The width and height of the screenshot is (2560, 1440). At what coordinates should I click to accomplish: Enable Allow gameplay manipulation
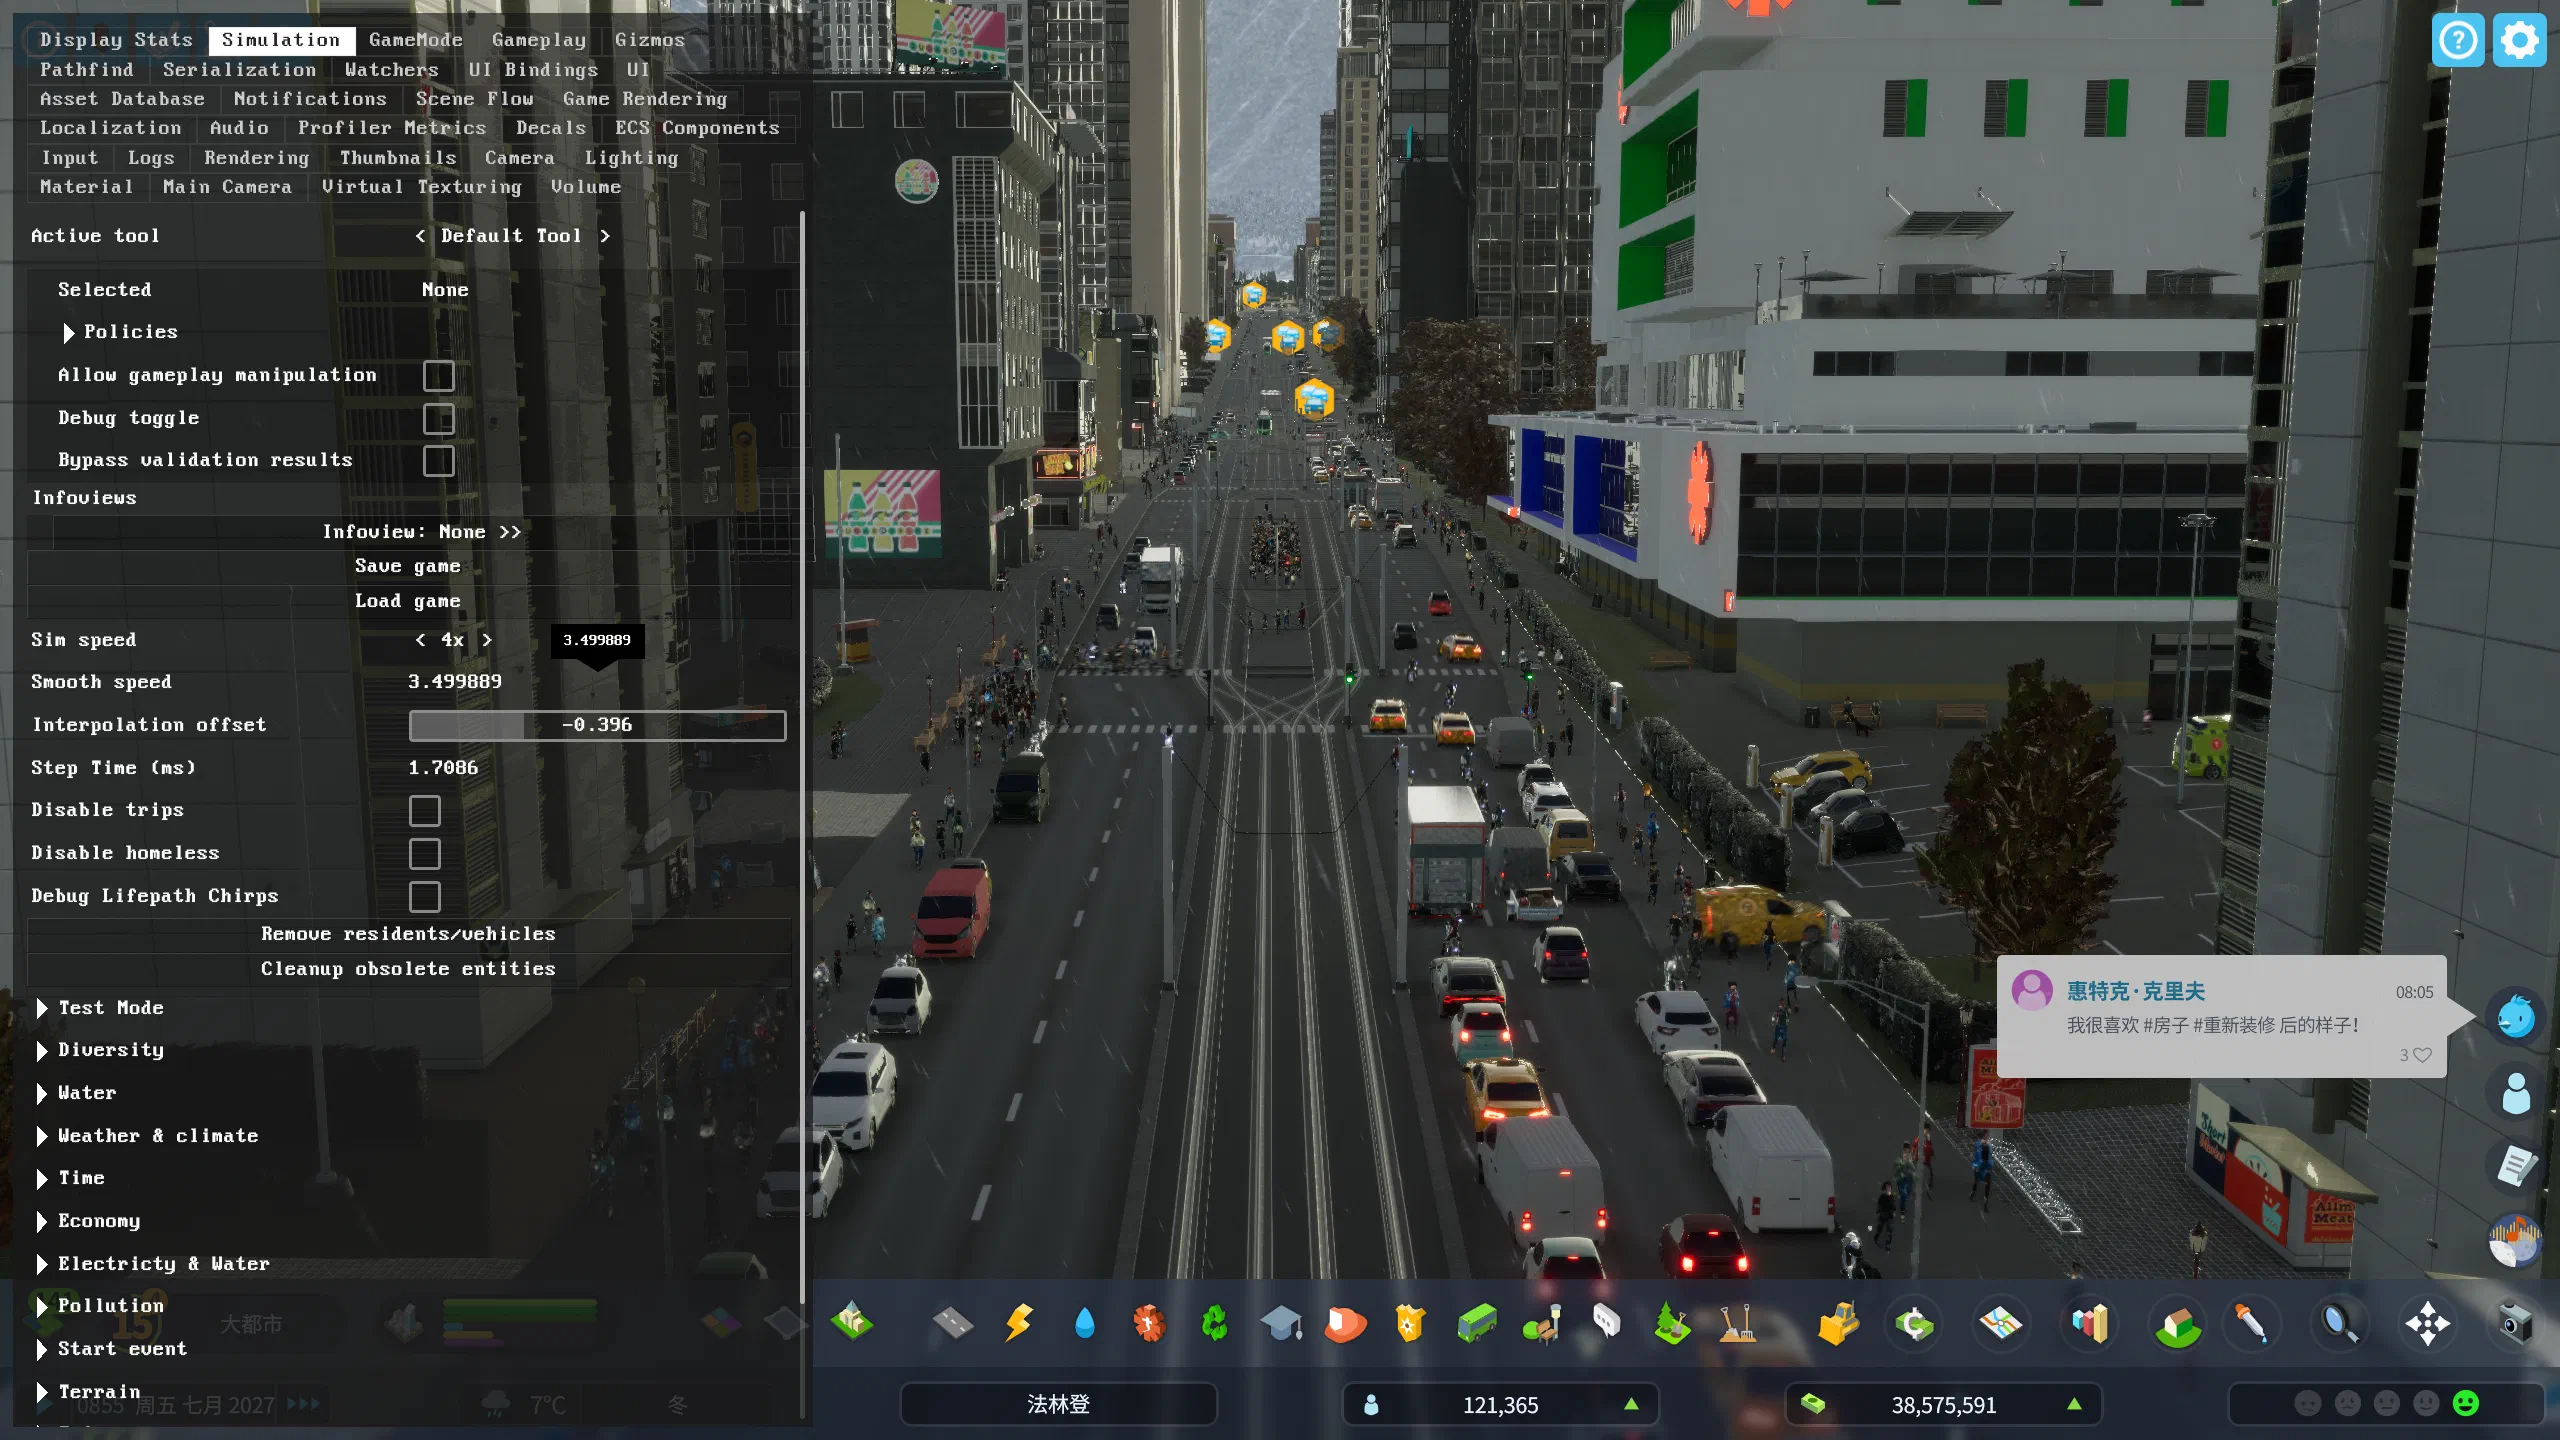coord(439,375)
